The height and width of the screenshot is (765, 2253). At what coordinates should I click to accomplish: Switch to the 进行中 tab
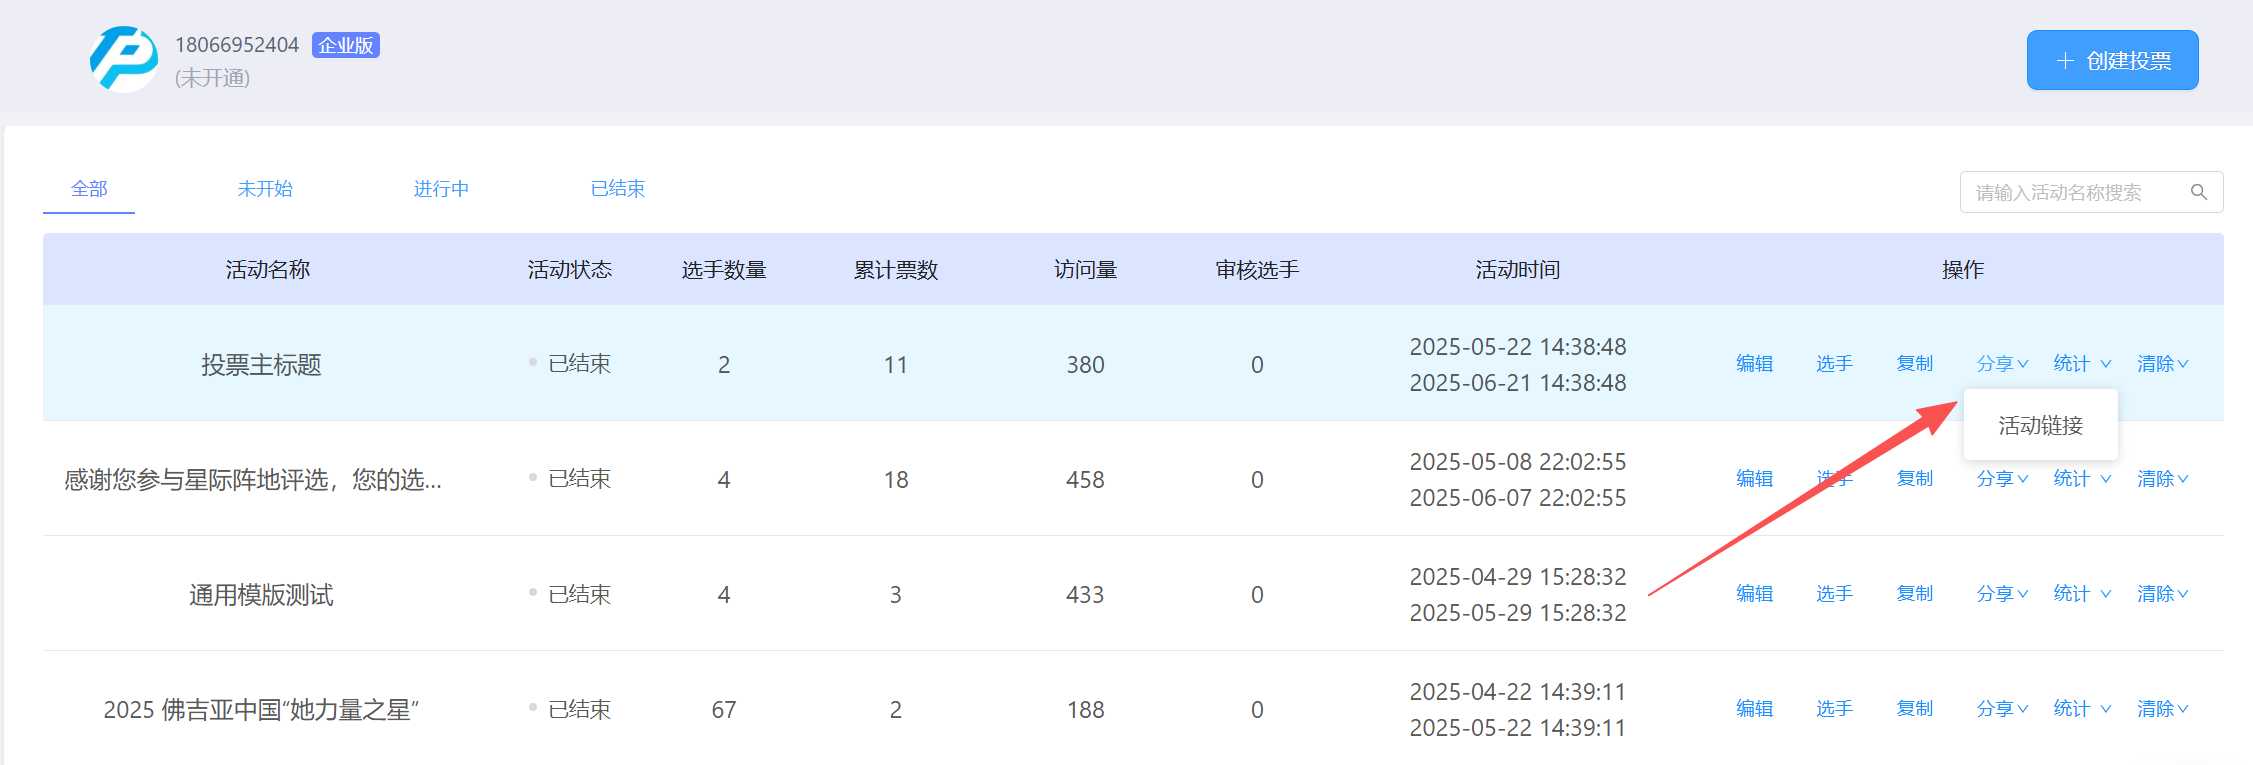pyautogui.click(x=441, y=189)
